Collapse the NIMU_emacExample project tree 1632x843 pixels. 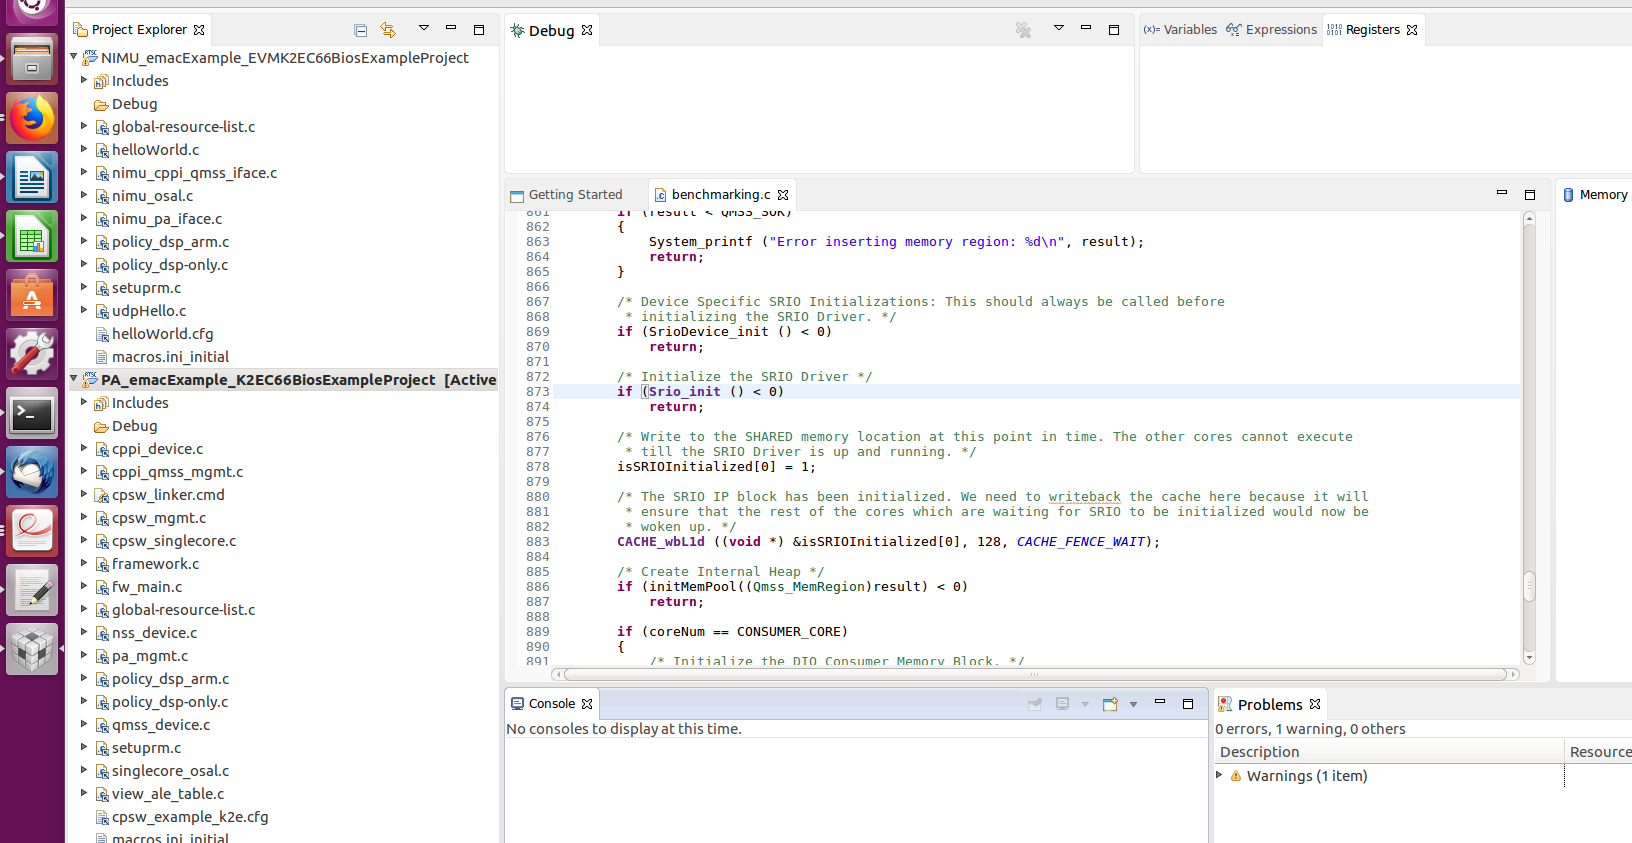pos(74,57)
